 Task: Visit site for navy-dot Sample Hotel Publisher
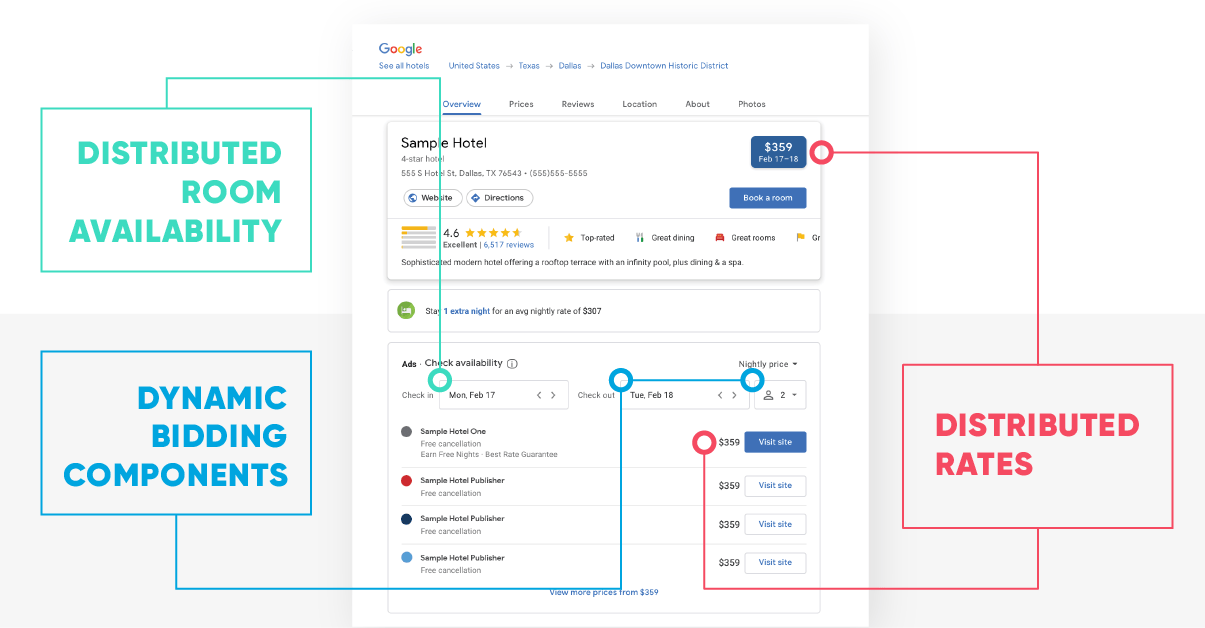[x=775, y=524]
